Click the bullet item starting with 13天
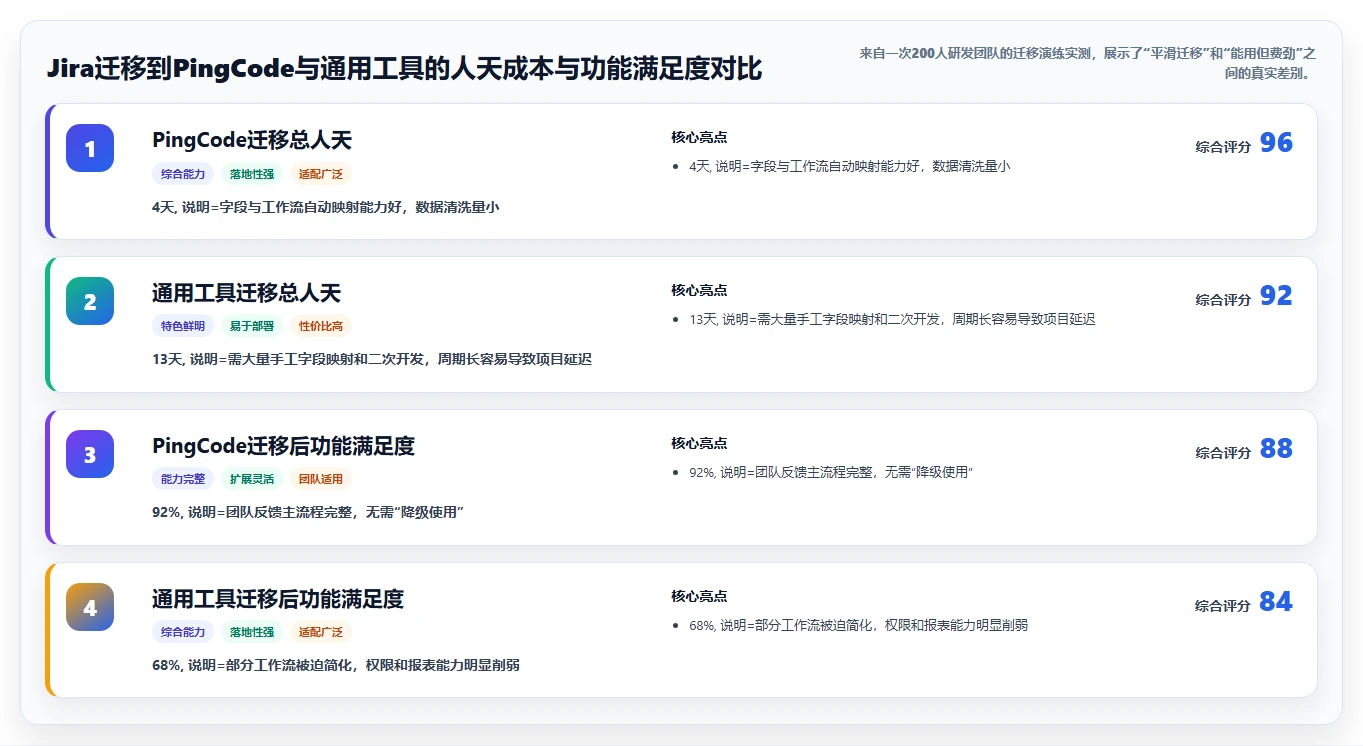1363x746 pixels. [x=892, y=320]
